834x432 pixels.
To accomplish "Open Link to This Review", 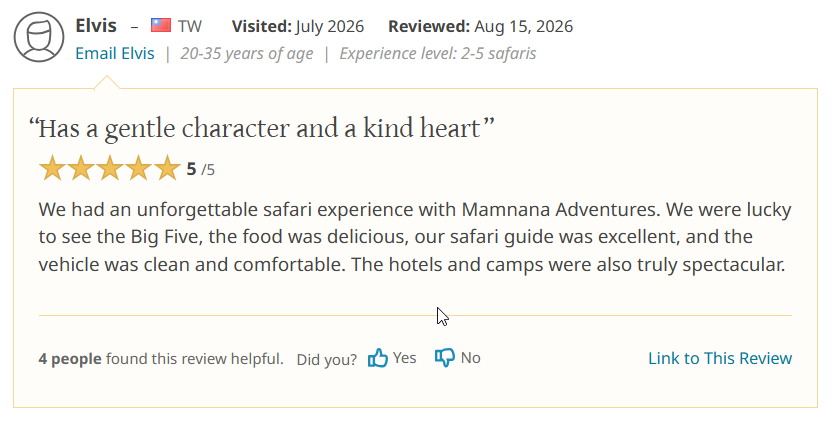I will [x=720, y=358].
